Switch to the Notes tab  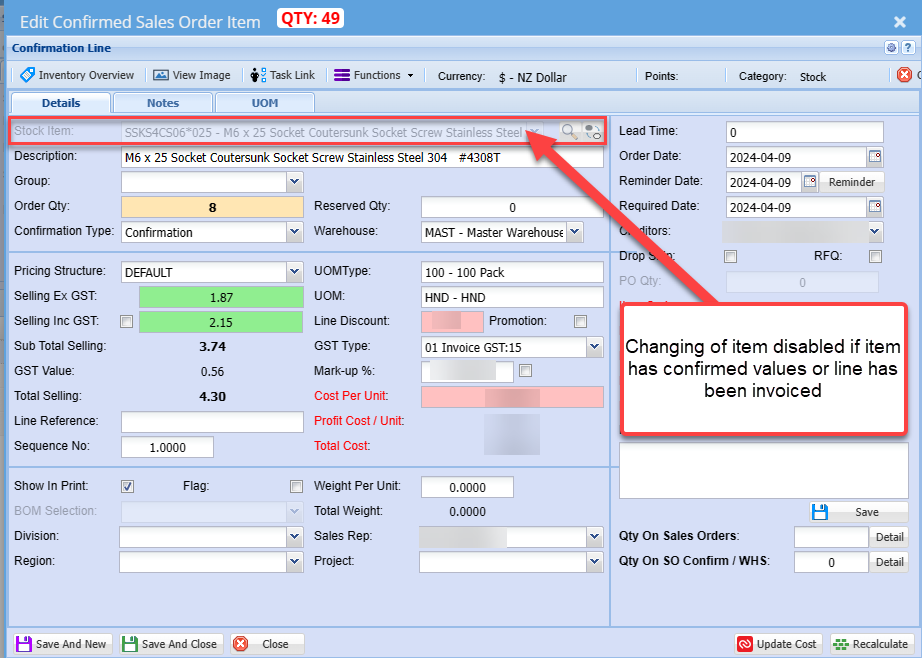163,103
